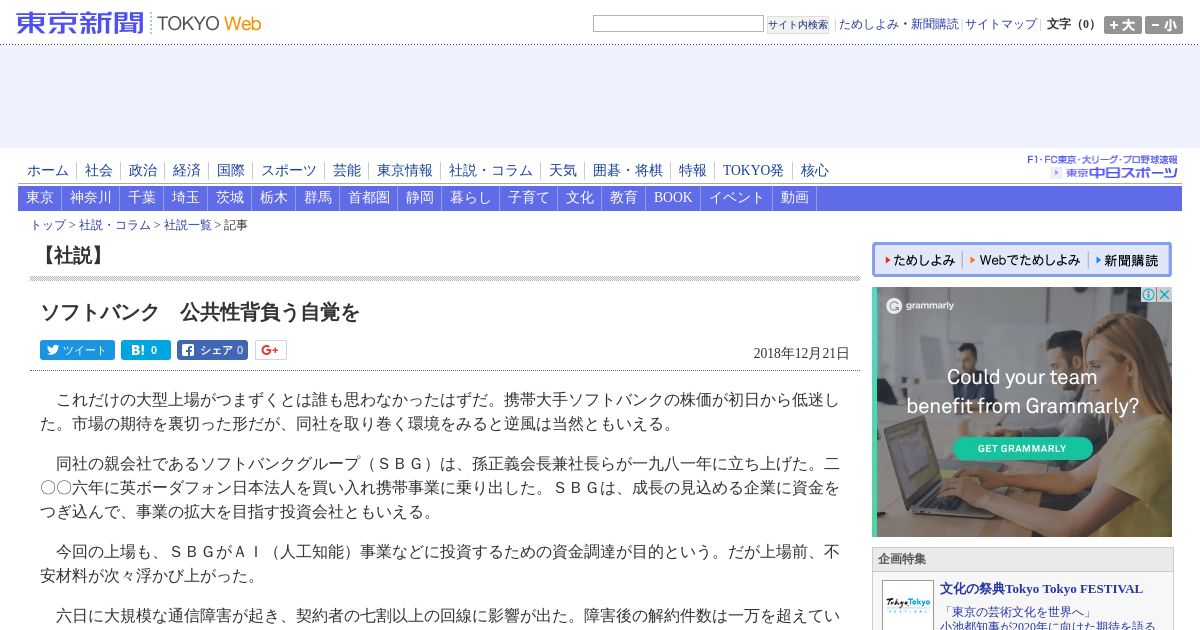Screen dimensions: 1200x630
Task: Select the 埼玉 regional tab
Action: coord(186,198)
